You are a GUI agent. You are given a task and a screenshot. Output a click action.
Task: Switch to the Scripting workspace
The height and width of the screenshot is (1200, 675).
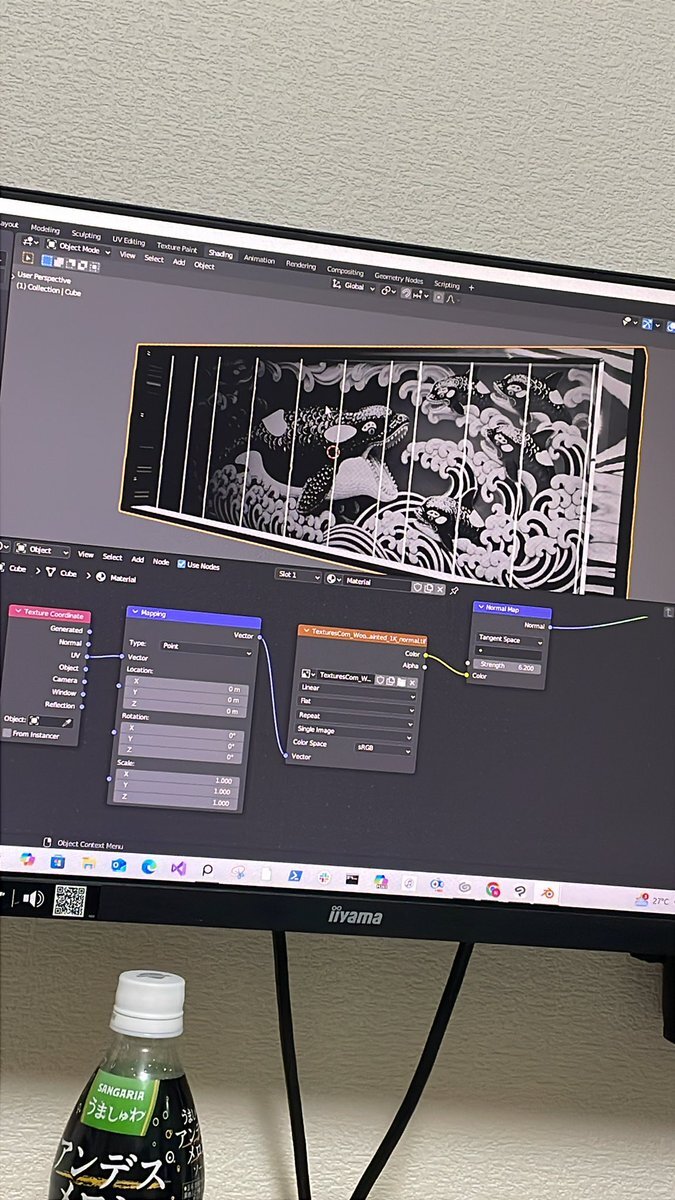click(447, 284)
